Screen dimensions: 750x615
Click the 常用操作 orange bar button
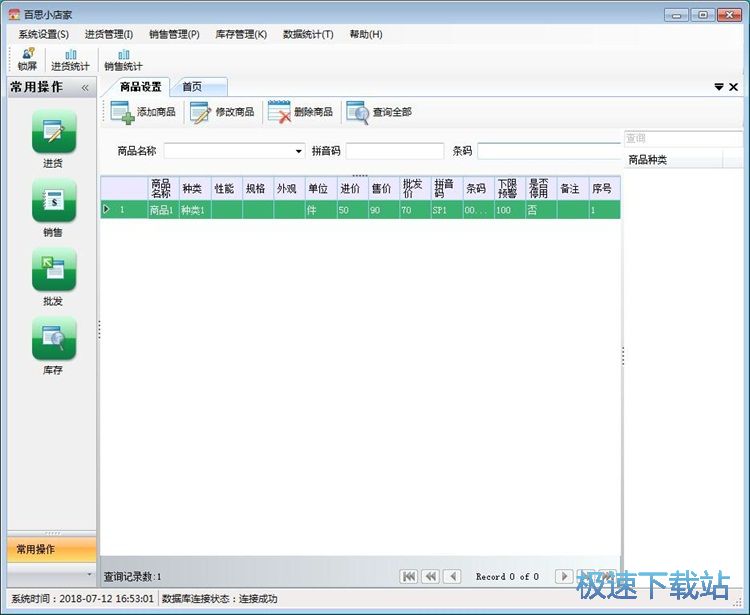[x=52, y=549]
